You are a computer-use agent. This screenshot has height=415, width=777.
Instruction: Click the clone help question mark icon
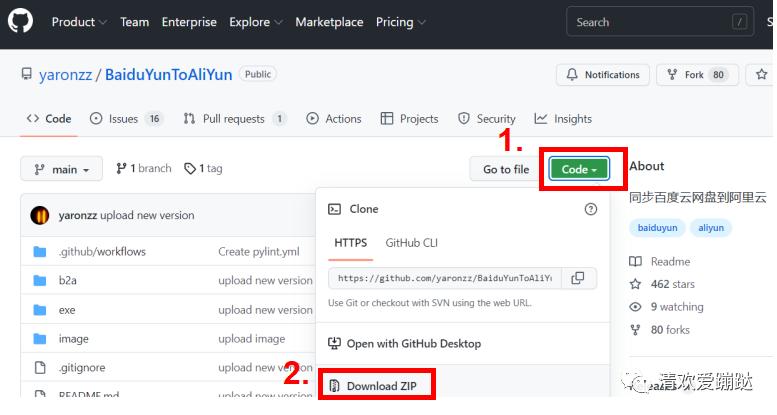tap(590, 209)
